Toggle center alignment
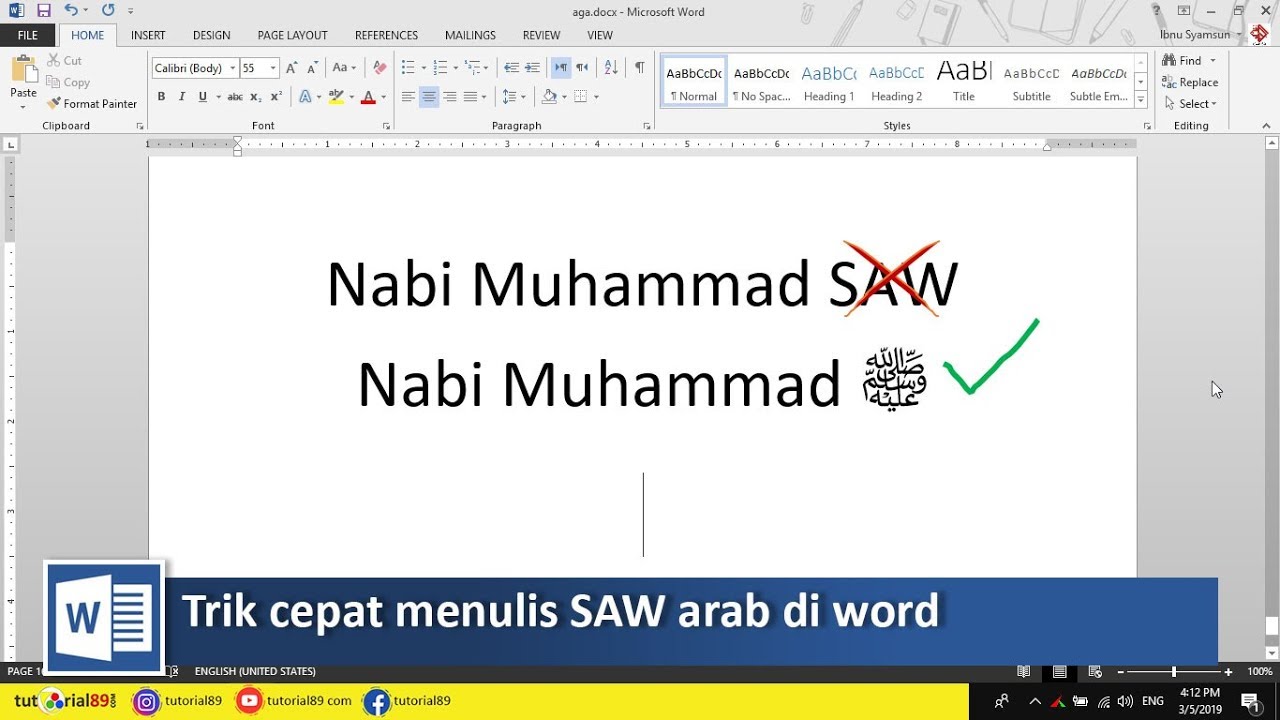Viewport: 1280px width, 720px height. (429, 97)
